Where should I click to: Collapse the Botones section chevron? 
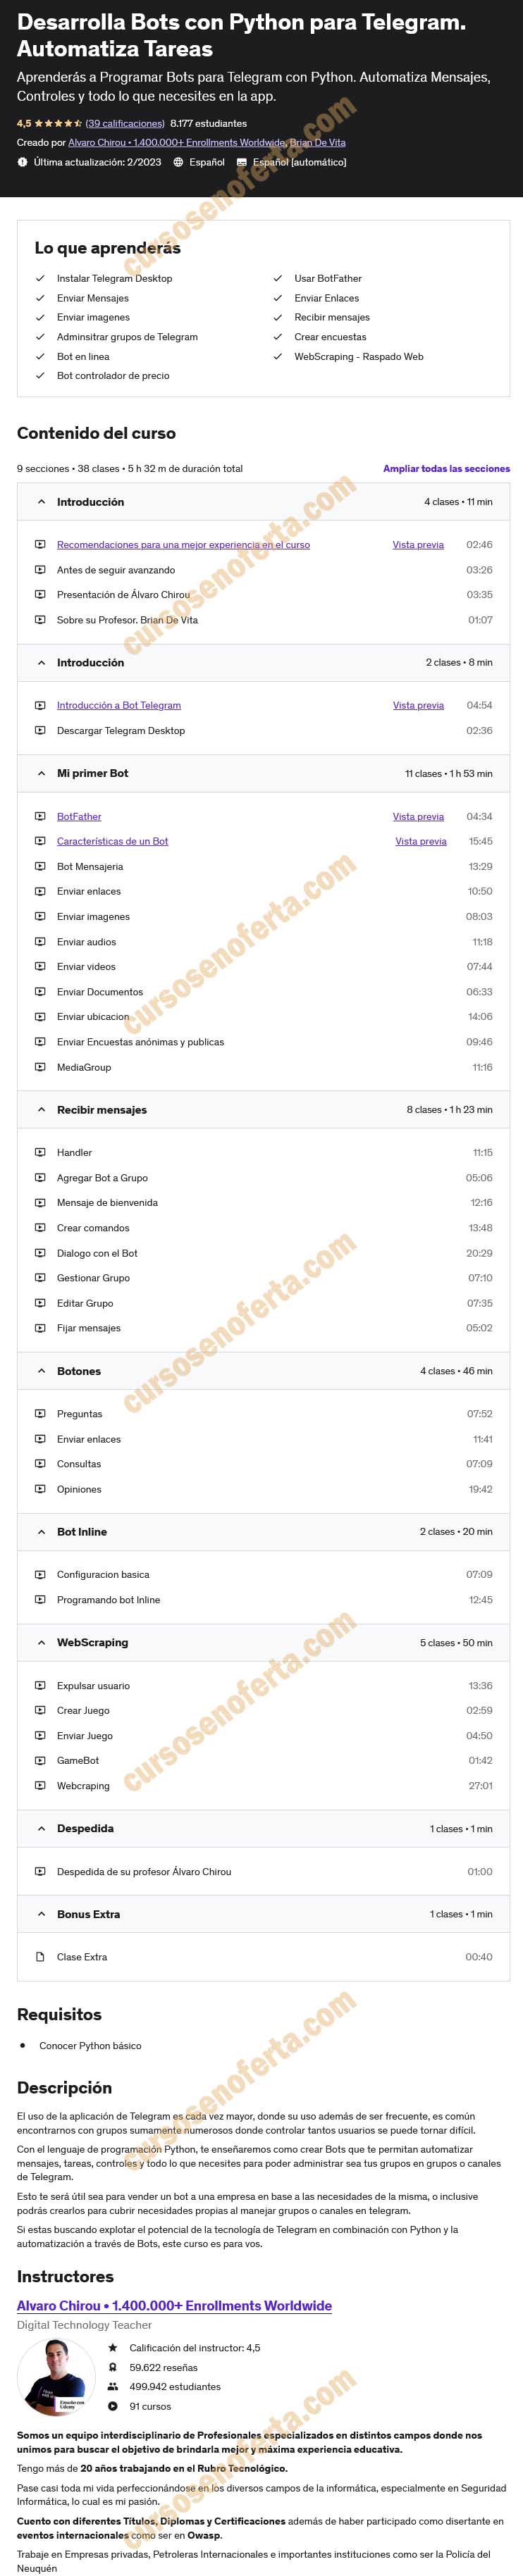click(41, 1370)
